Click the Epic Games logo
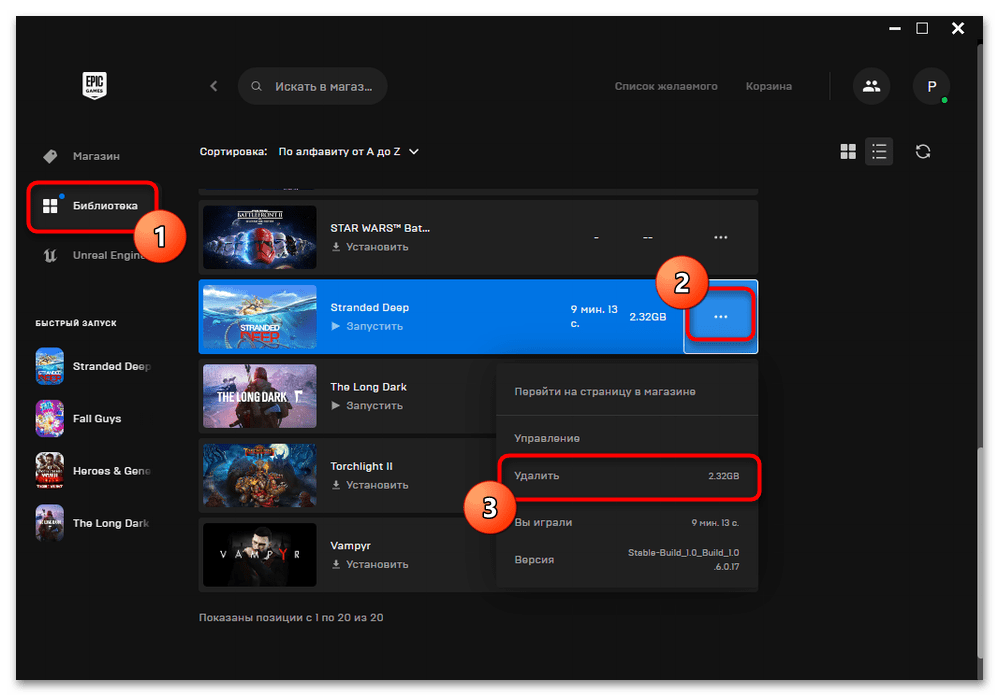Image resolution: width=999 pixels, height=696 pixels. click(x=95, y=86)
